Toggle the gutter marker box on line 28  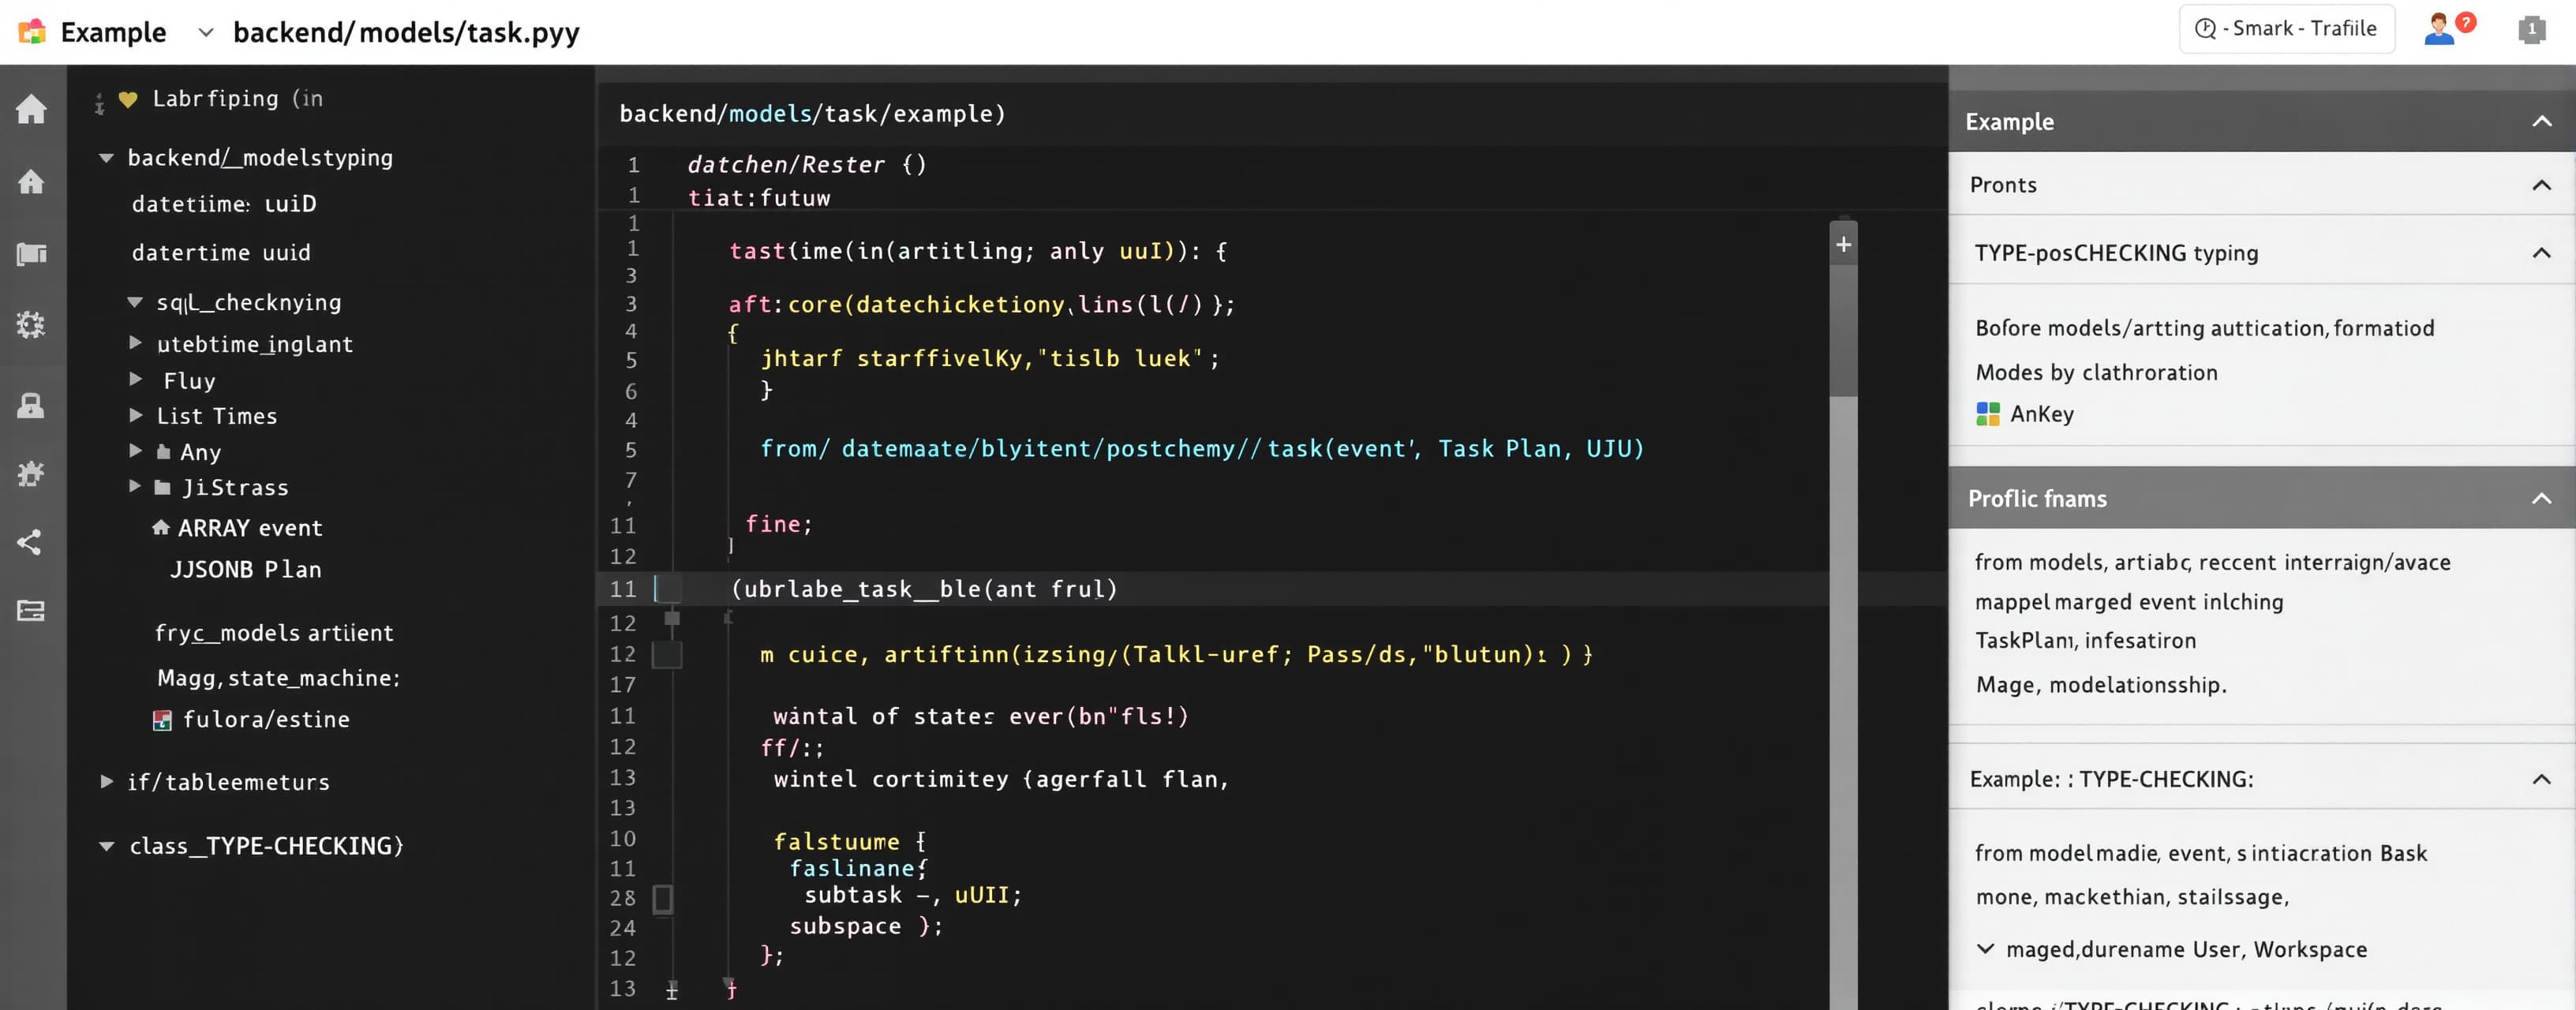[663, 899]
